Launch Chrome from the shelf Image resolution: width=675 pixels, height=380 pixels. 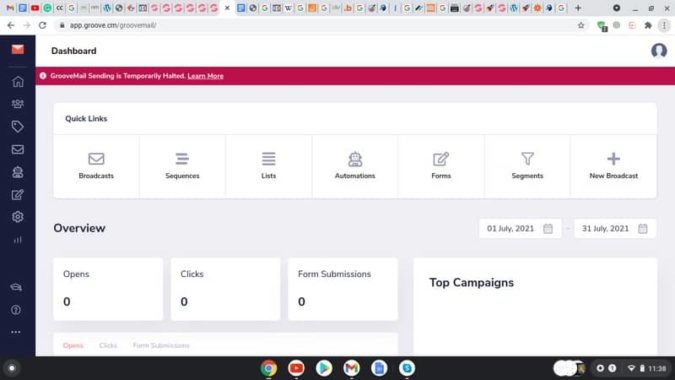pyautogui.click(x=269, y=368)
